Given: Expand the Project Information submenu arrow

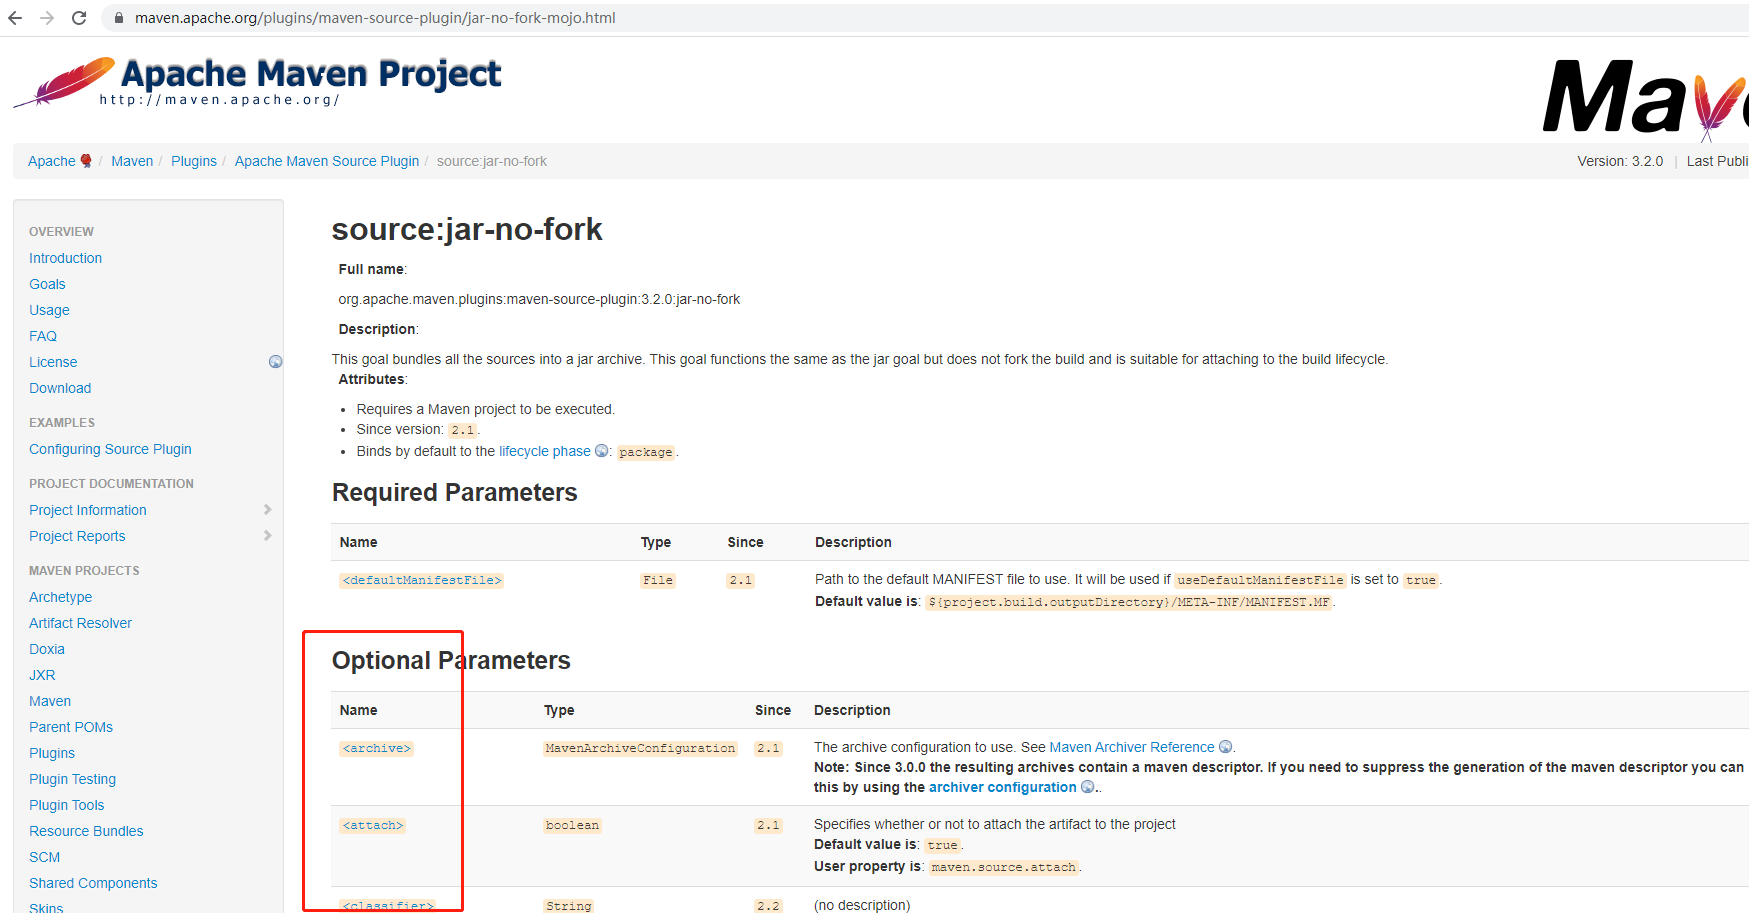Looking at the screenshot, I should click(x=267, y=510).
